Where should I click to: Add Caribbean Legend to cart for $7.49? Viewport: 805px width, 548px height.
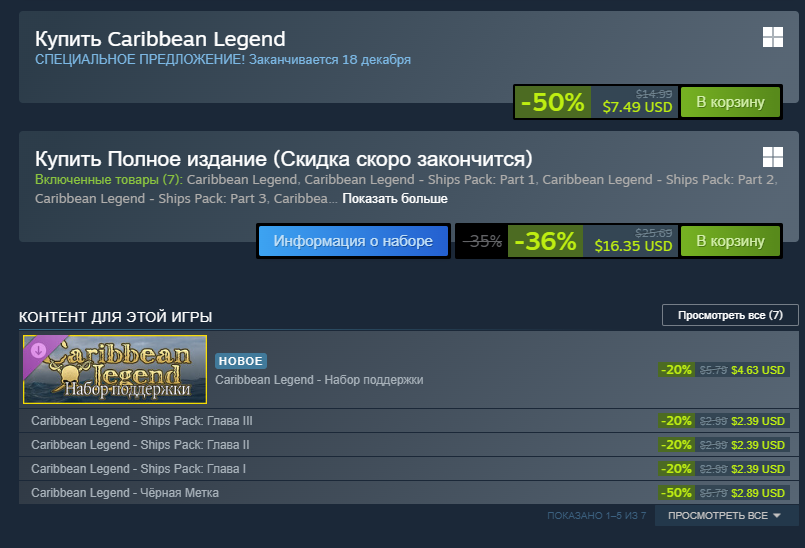click(x=730, y=102)
